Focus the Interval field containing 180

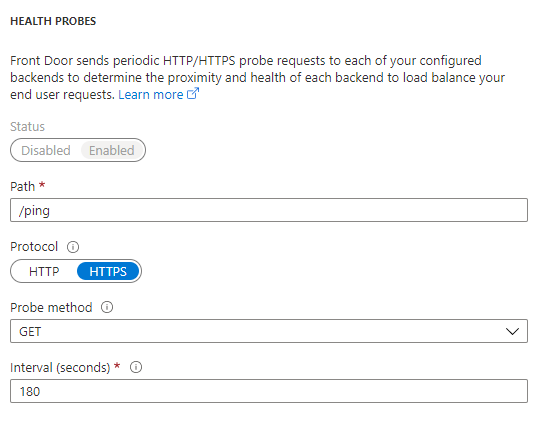coord(269,391)
